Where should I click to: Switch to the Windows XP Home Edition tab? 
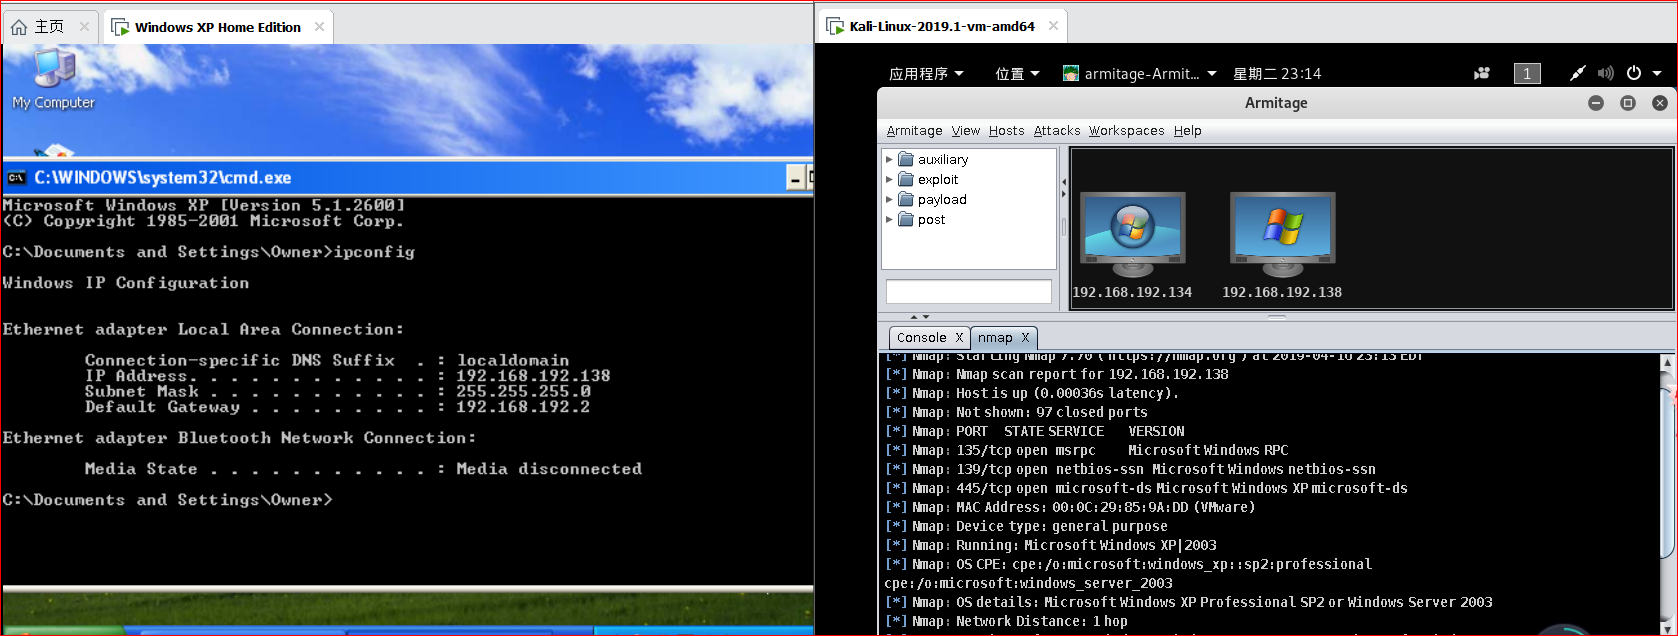pyautogui.click(x=217, y=27)
